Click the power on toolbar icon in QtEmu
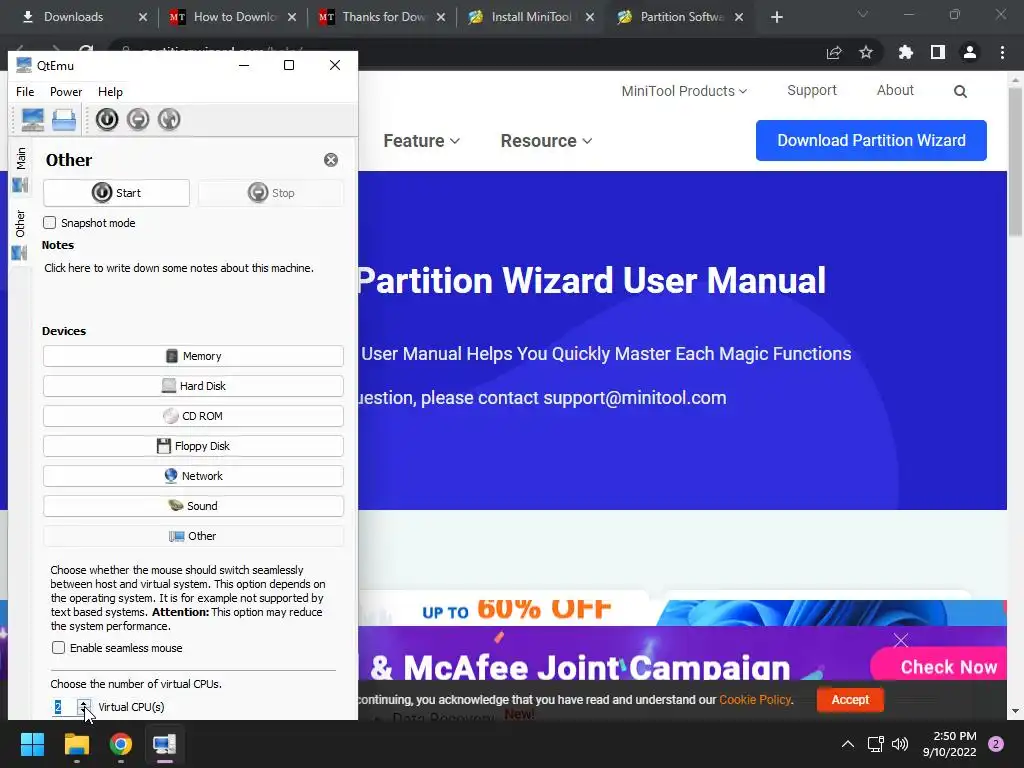The height and width of the screenshot is (768, 1024). click(x=107, y=120)
